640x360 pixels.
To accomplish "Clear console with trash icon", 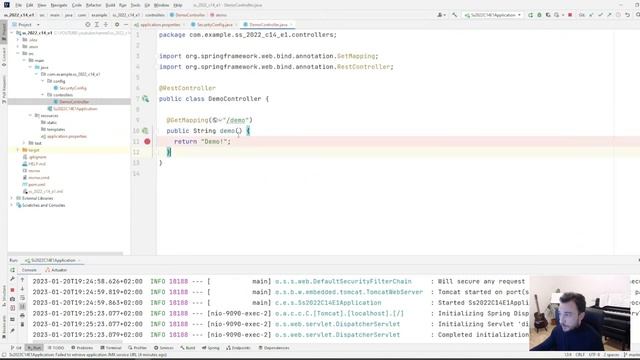I will [22, 324].
